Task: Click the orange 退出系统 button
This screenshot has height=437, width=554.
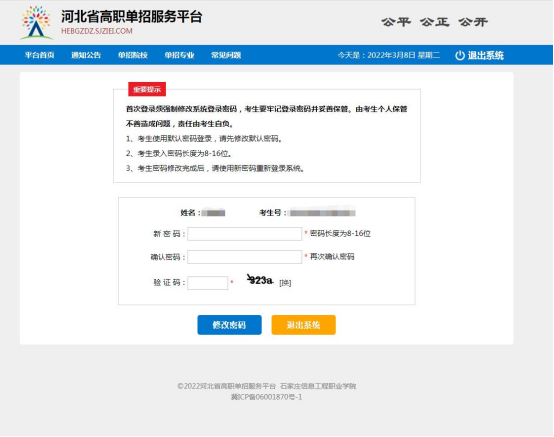Action: 303,325
